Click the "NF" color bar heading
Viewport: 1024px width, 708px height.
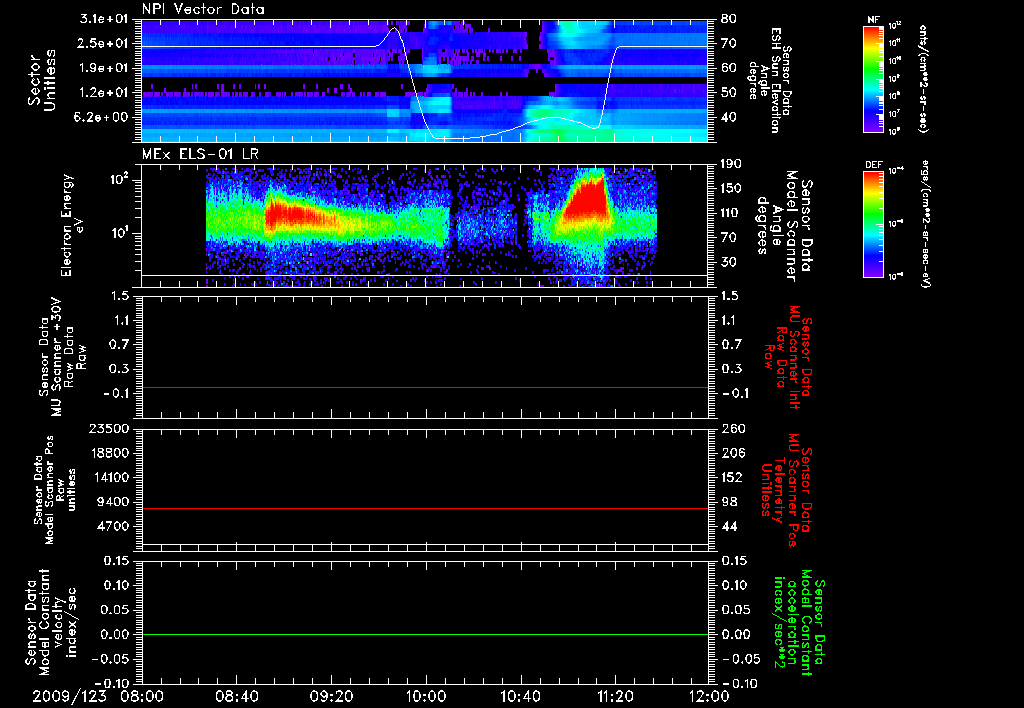(x=874, y=20)
